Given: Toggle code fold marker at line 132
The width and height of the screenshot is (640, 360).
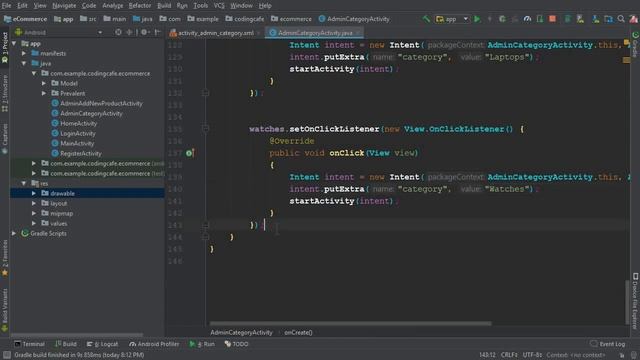Looking at the screenshot, I should [205, 93].
